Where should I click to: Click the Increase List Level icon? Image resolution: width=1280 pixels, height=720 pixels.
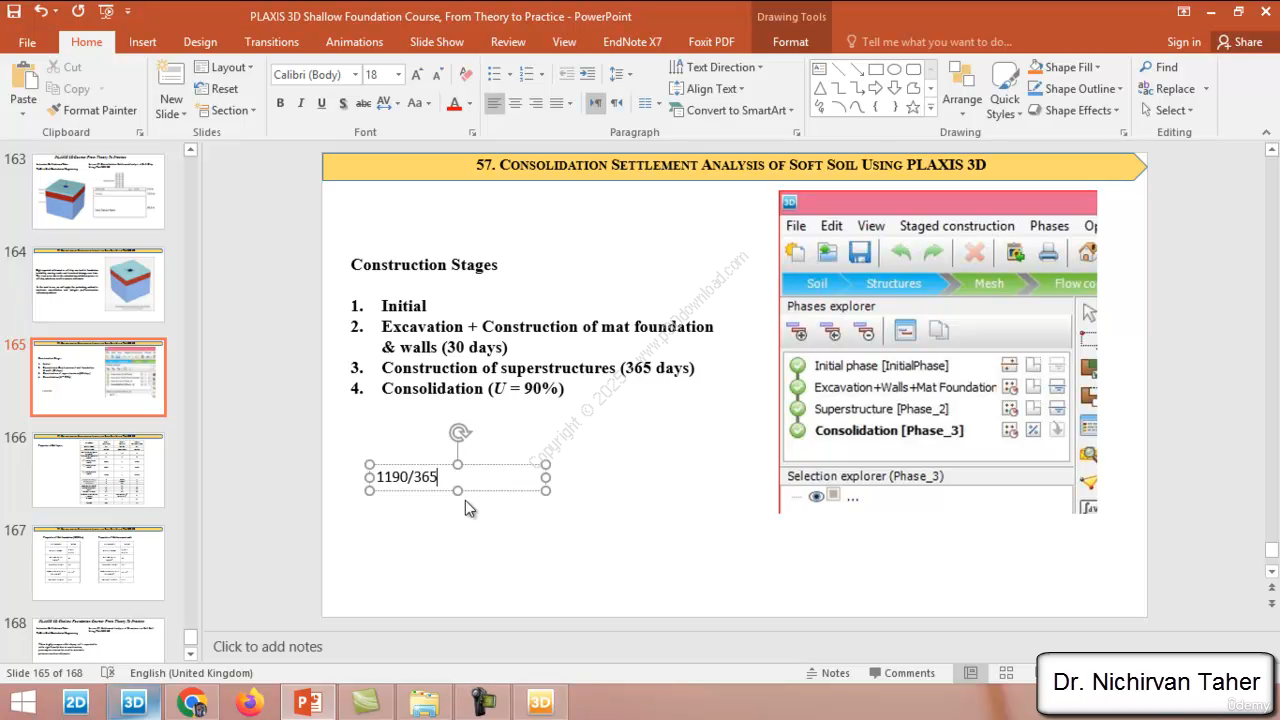[588, 75]
